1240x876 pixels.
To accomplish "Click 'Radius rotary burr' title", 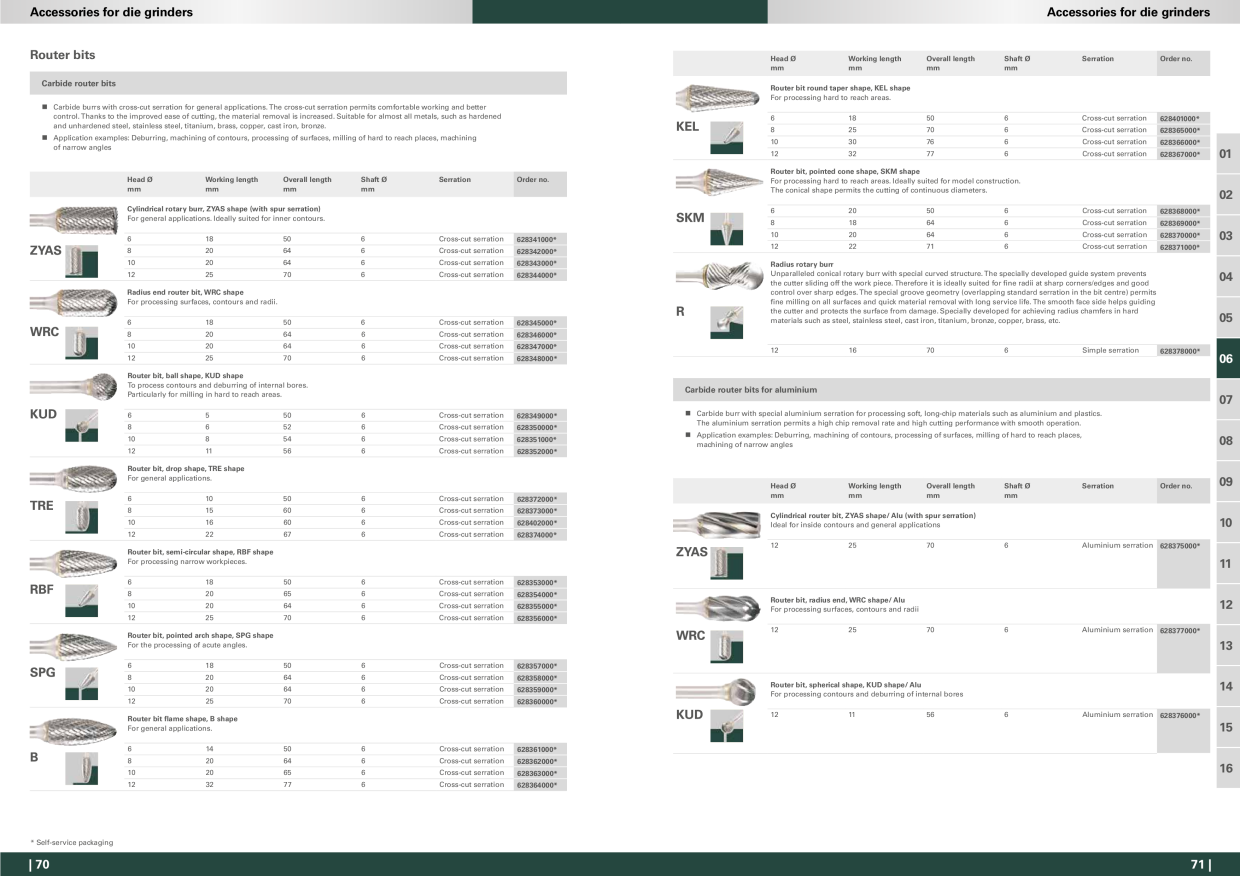I will click(801, 263).
